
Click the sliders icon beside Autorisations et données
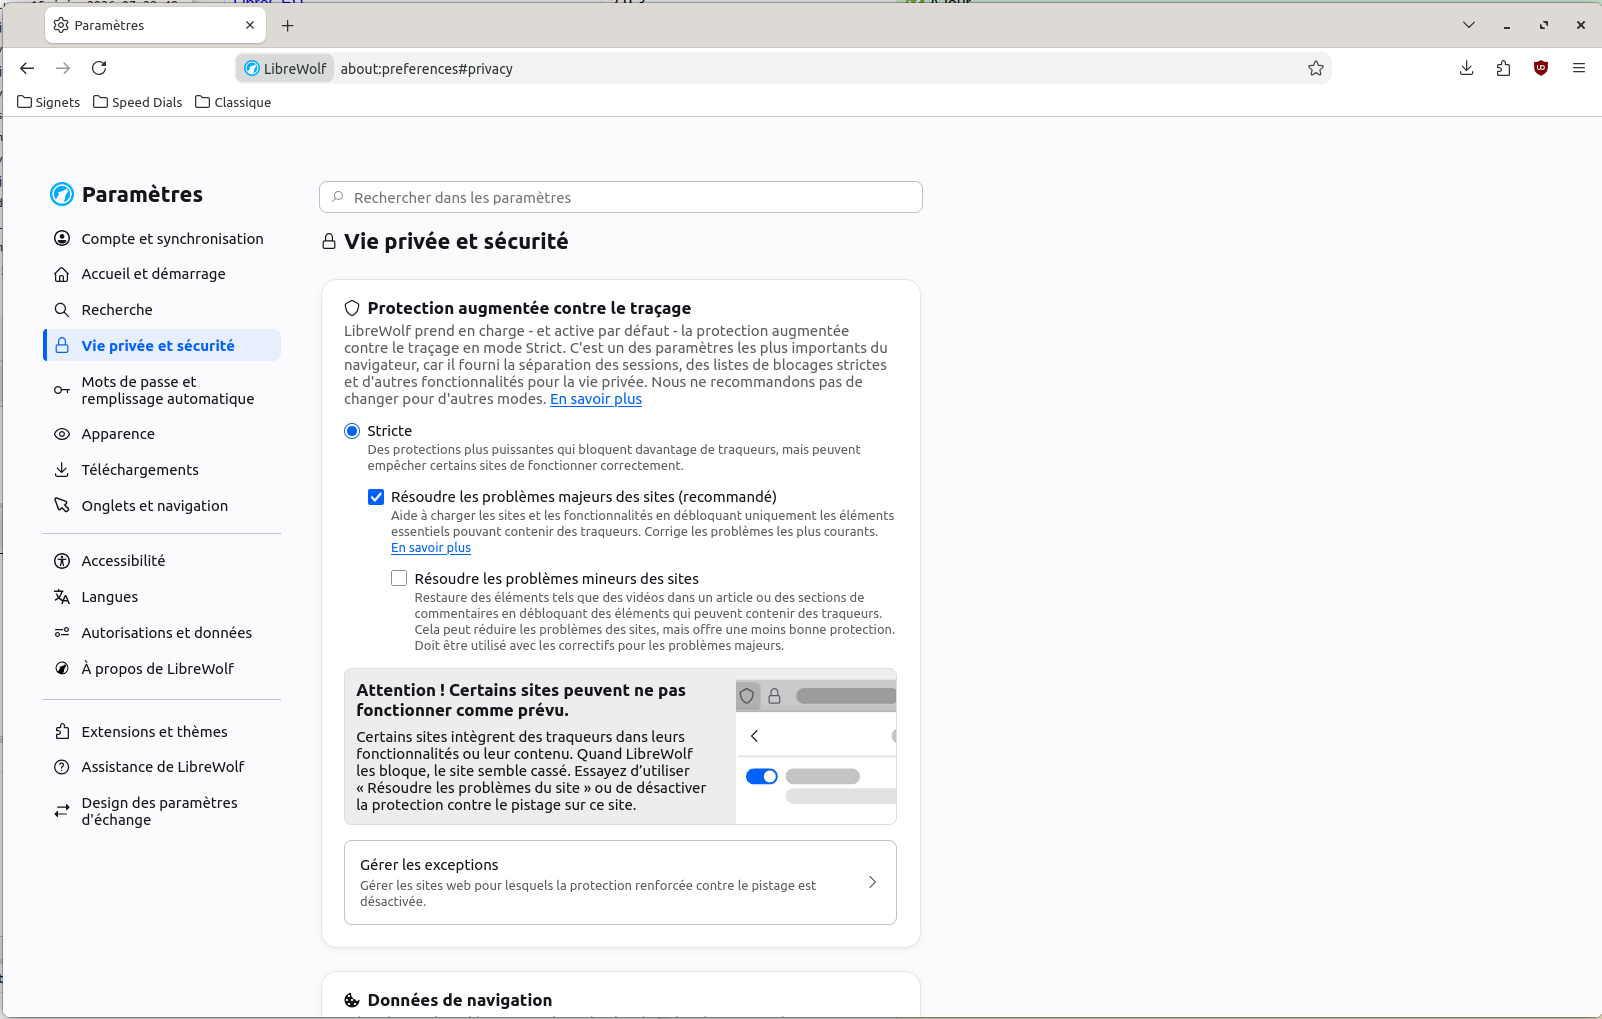[x=62, y=633]
